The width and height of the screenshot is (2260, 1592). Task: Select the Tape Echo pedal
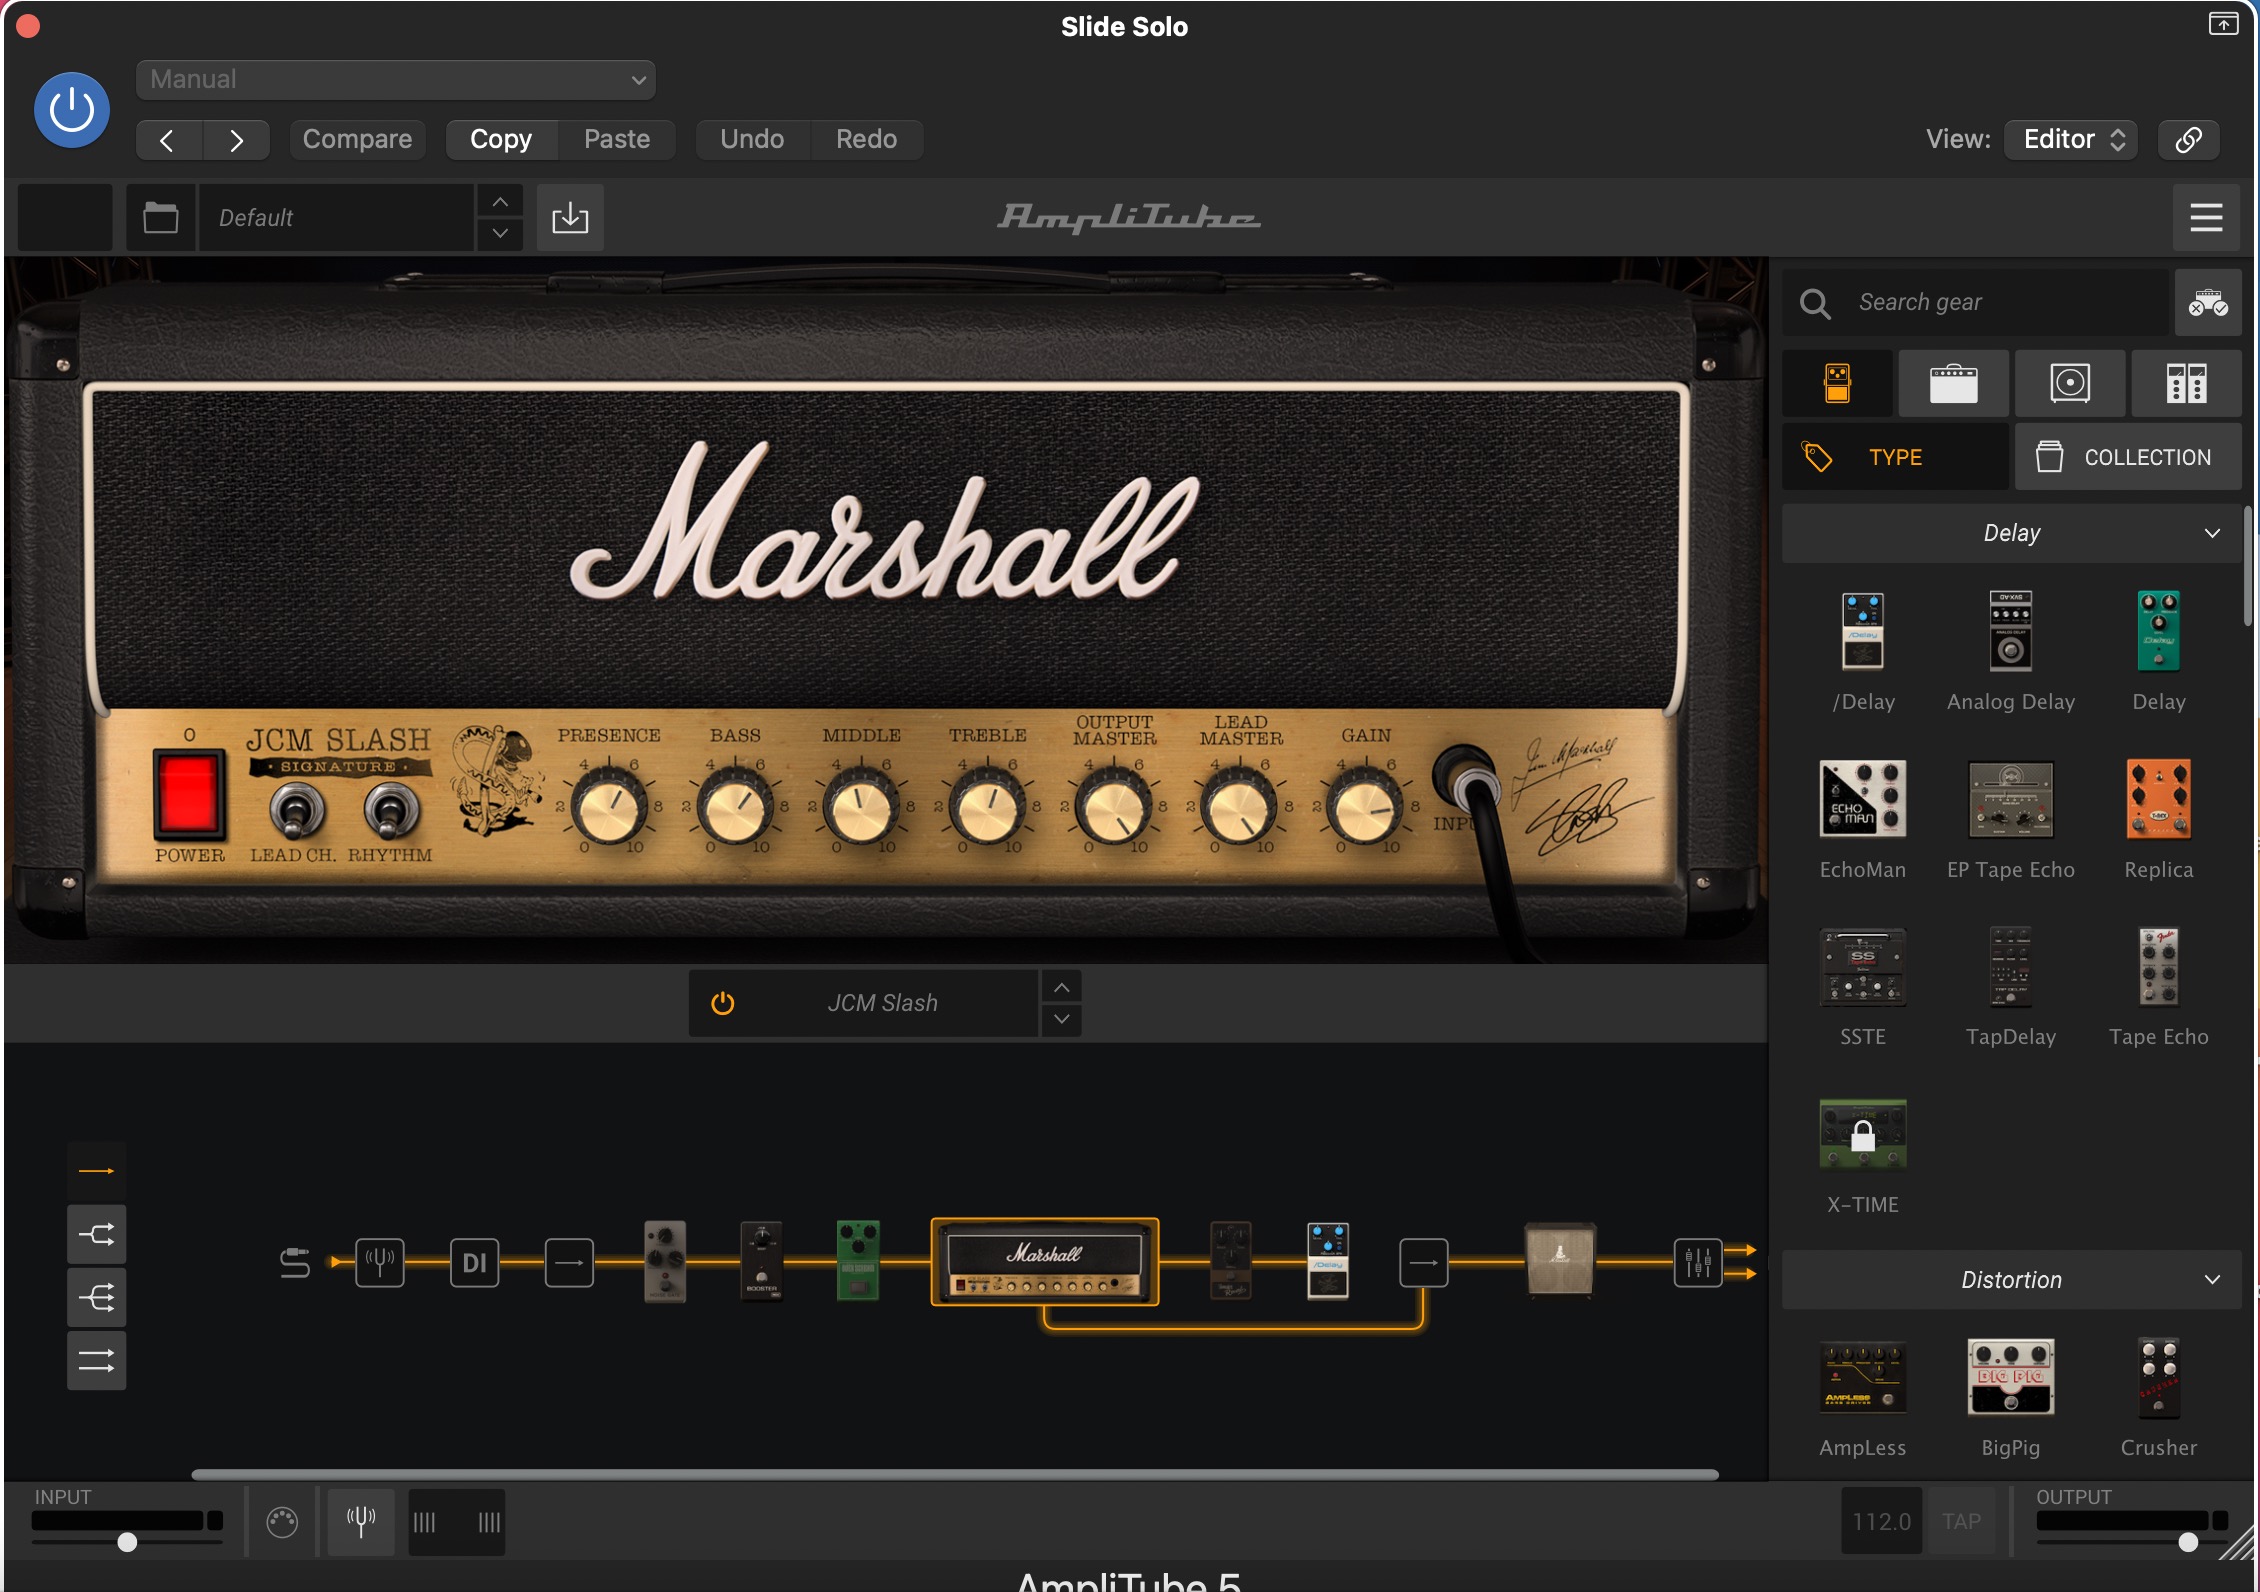[2158, 967]
